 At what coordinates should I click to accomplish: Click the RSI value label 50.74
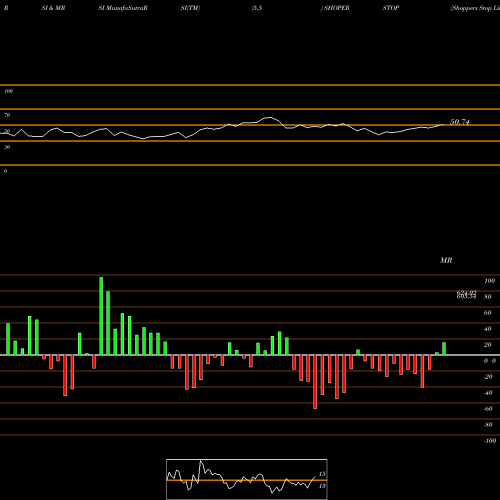point(460,122)
